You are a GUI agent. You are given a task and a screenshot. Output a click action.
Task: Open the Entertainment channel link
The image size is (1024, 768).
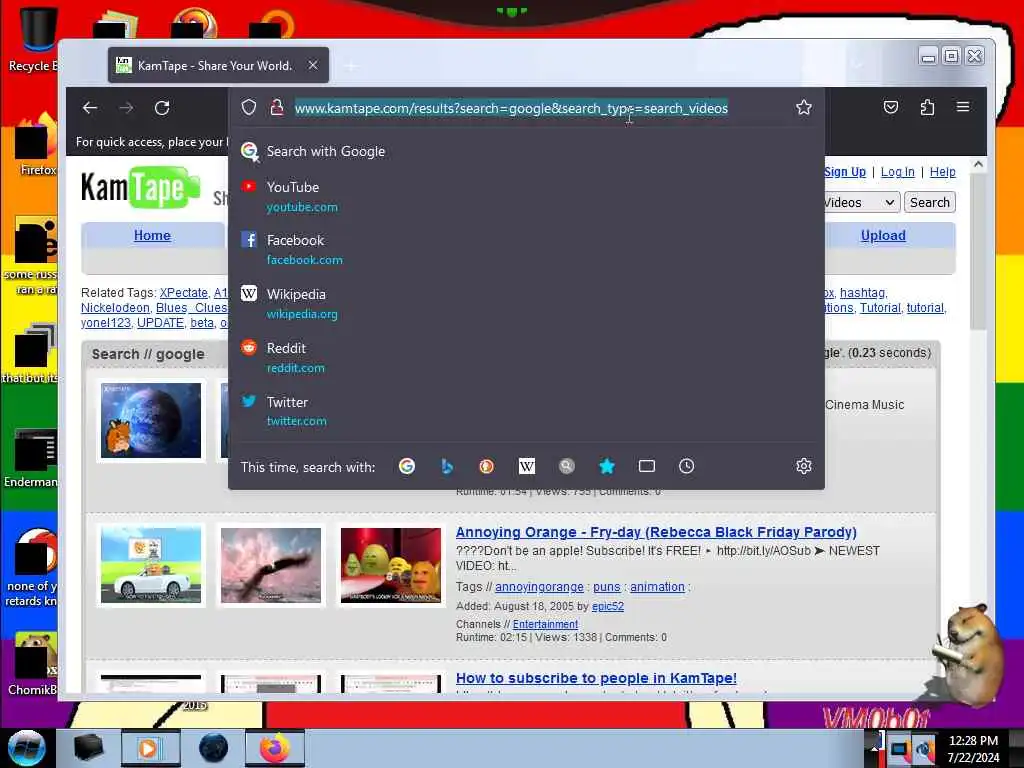(545, 624)
